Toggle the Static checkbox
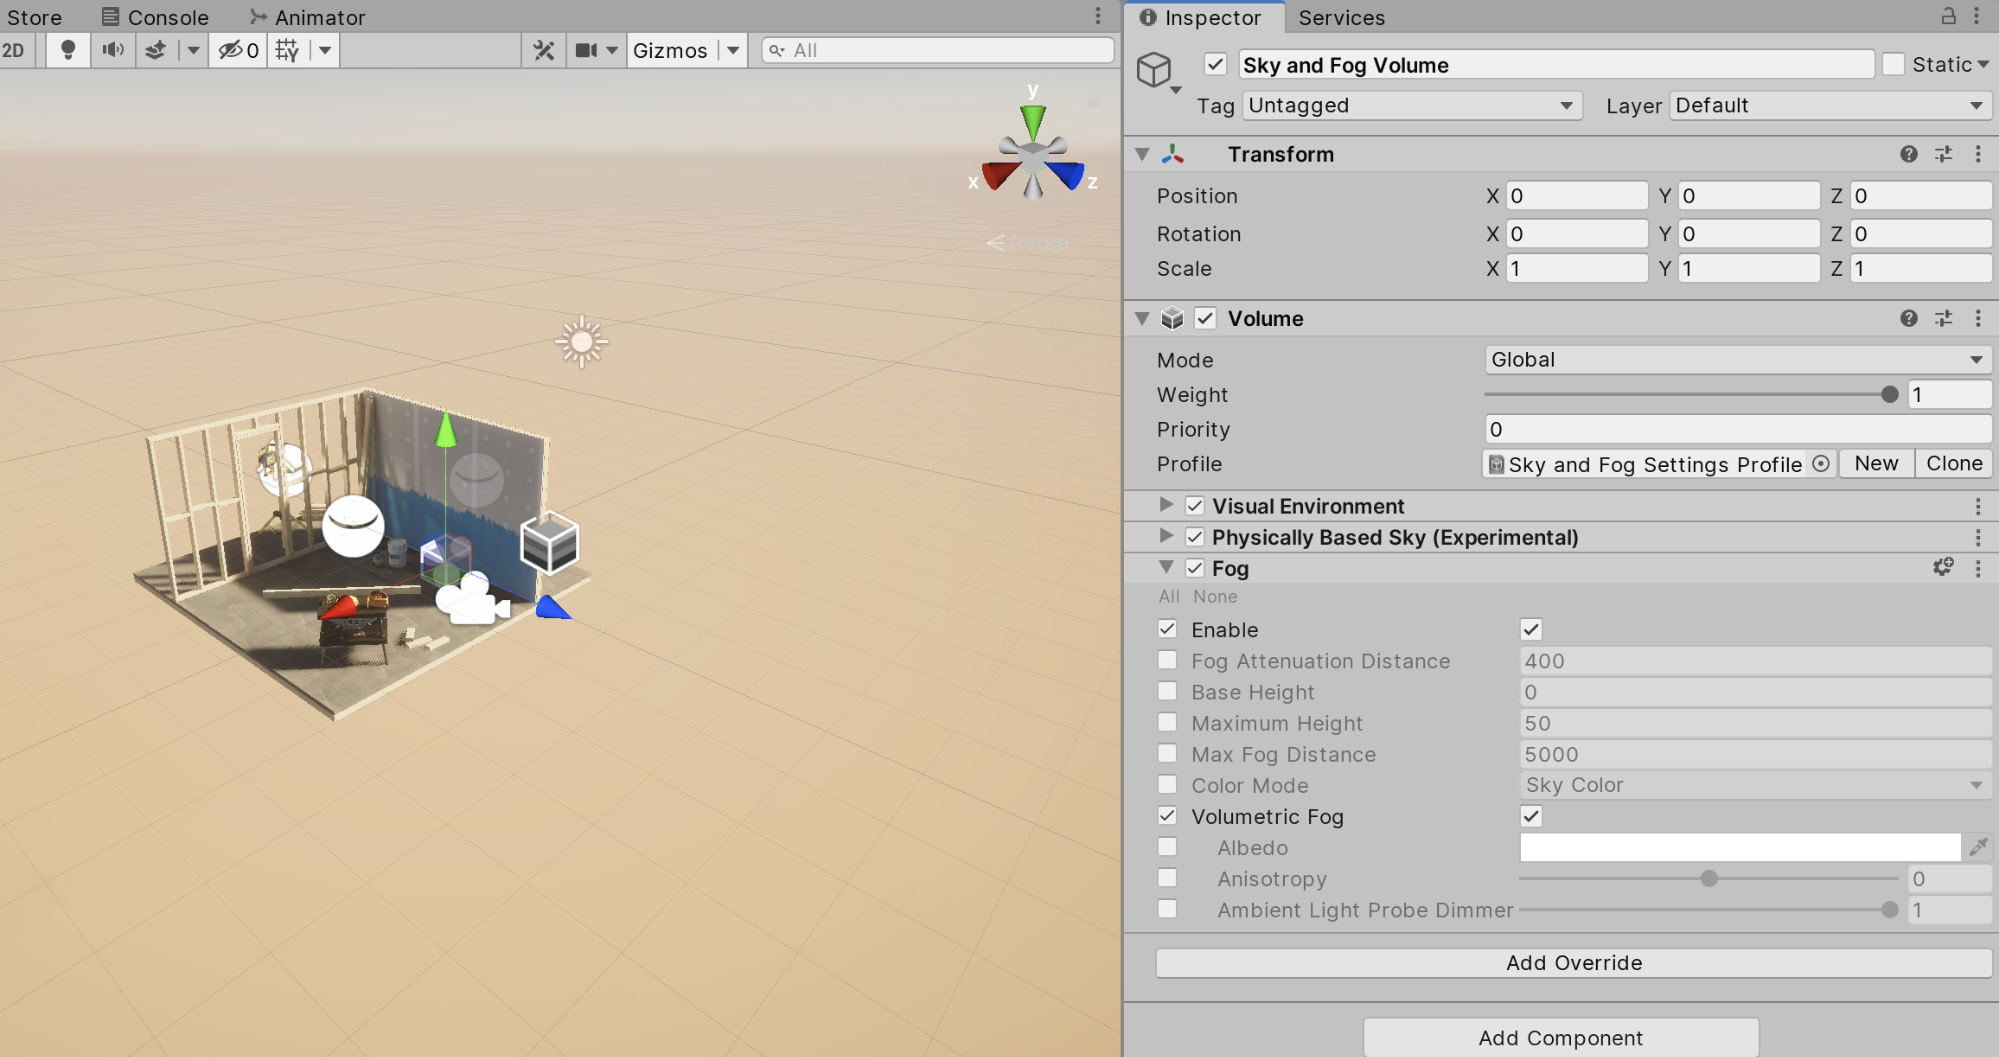Viewport: 1999px width, 1057px height. pyautogui.click(x=1893, y=65)
